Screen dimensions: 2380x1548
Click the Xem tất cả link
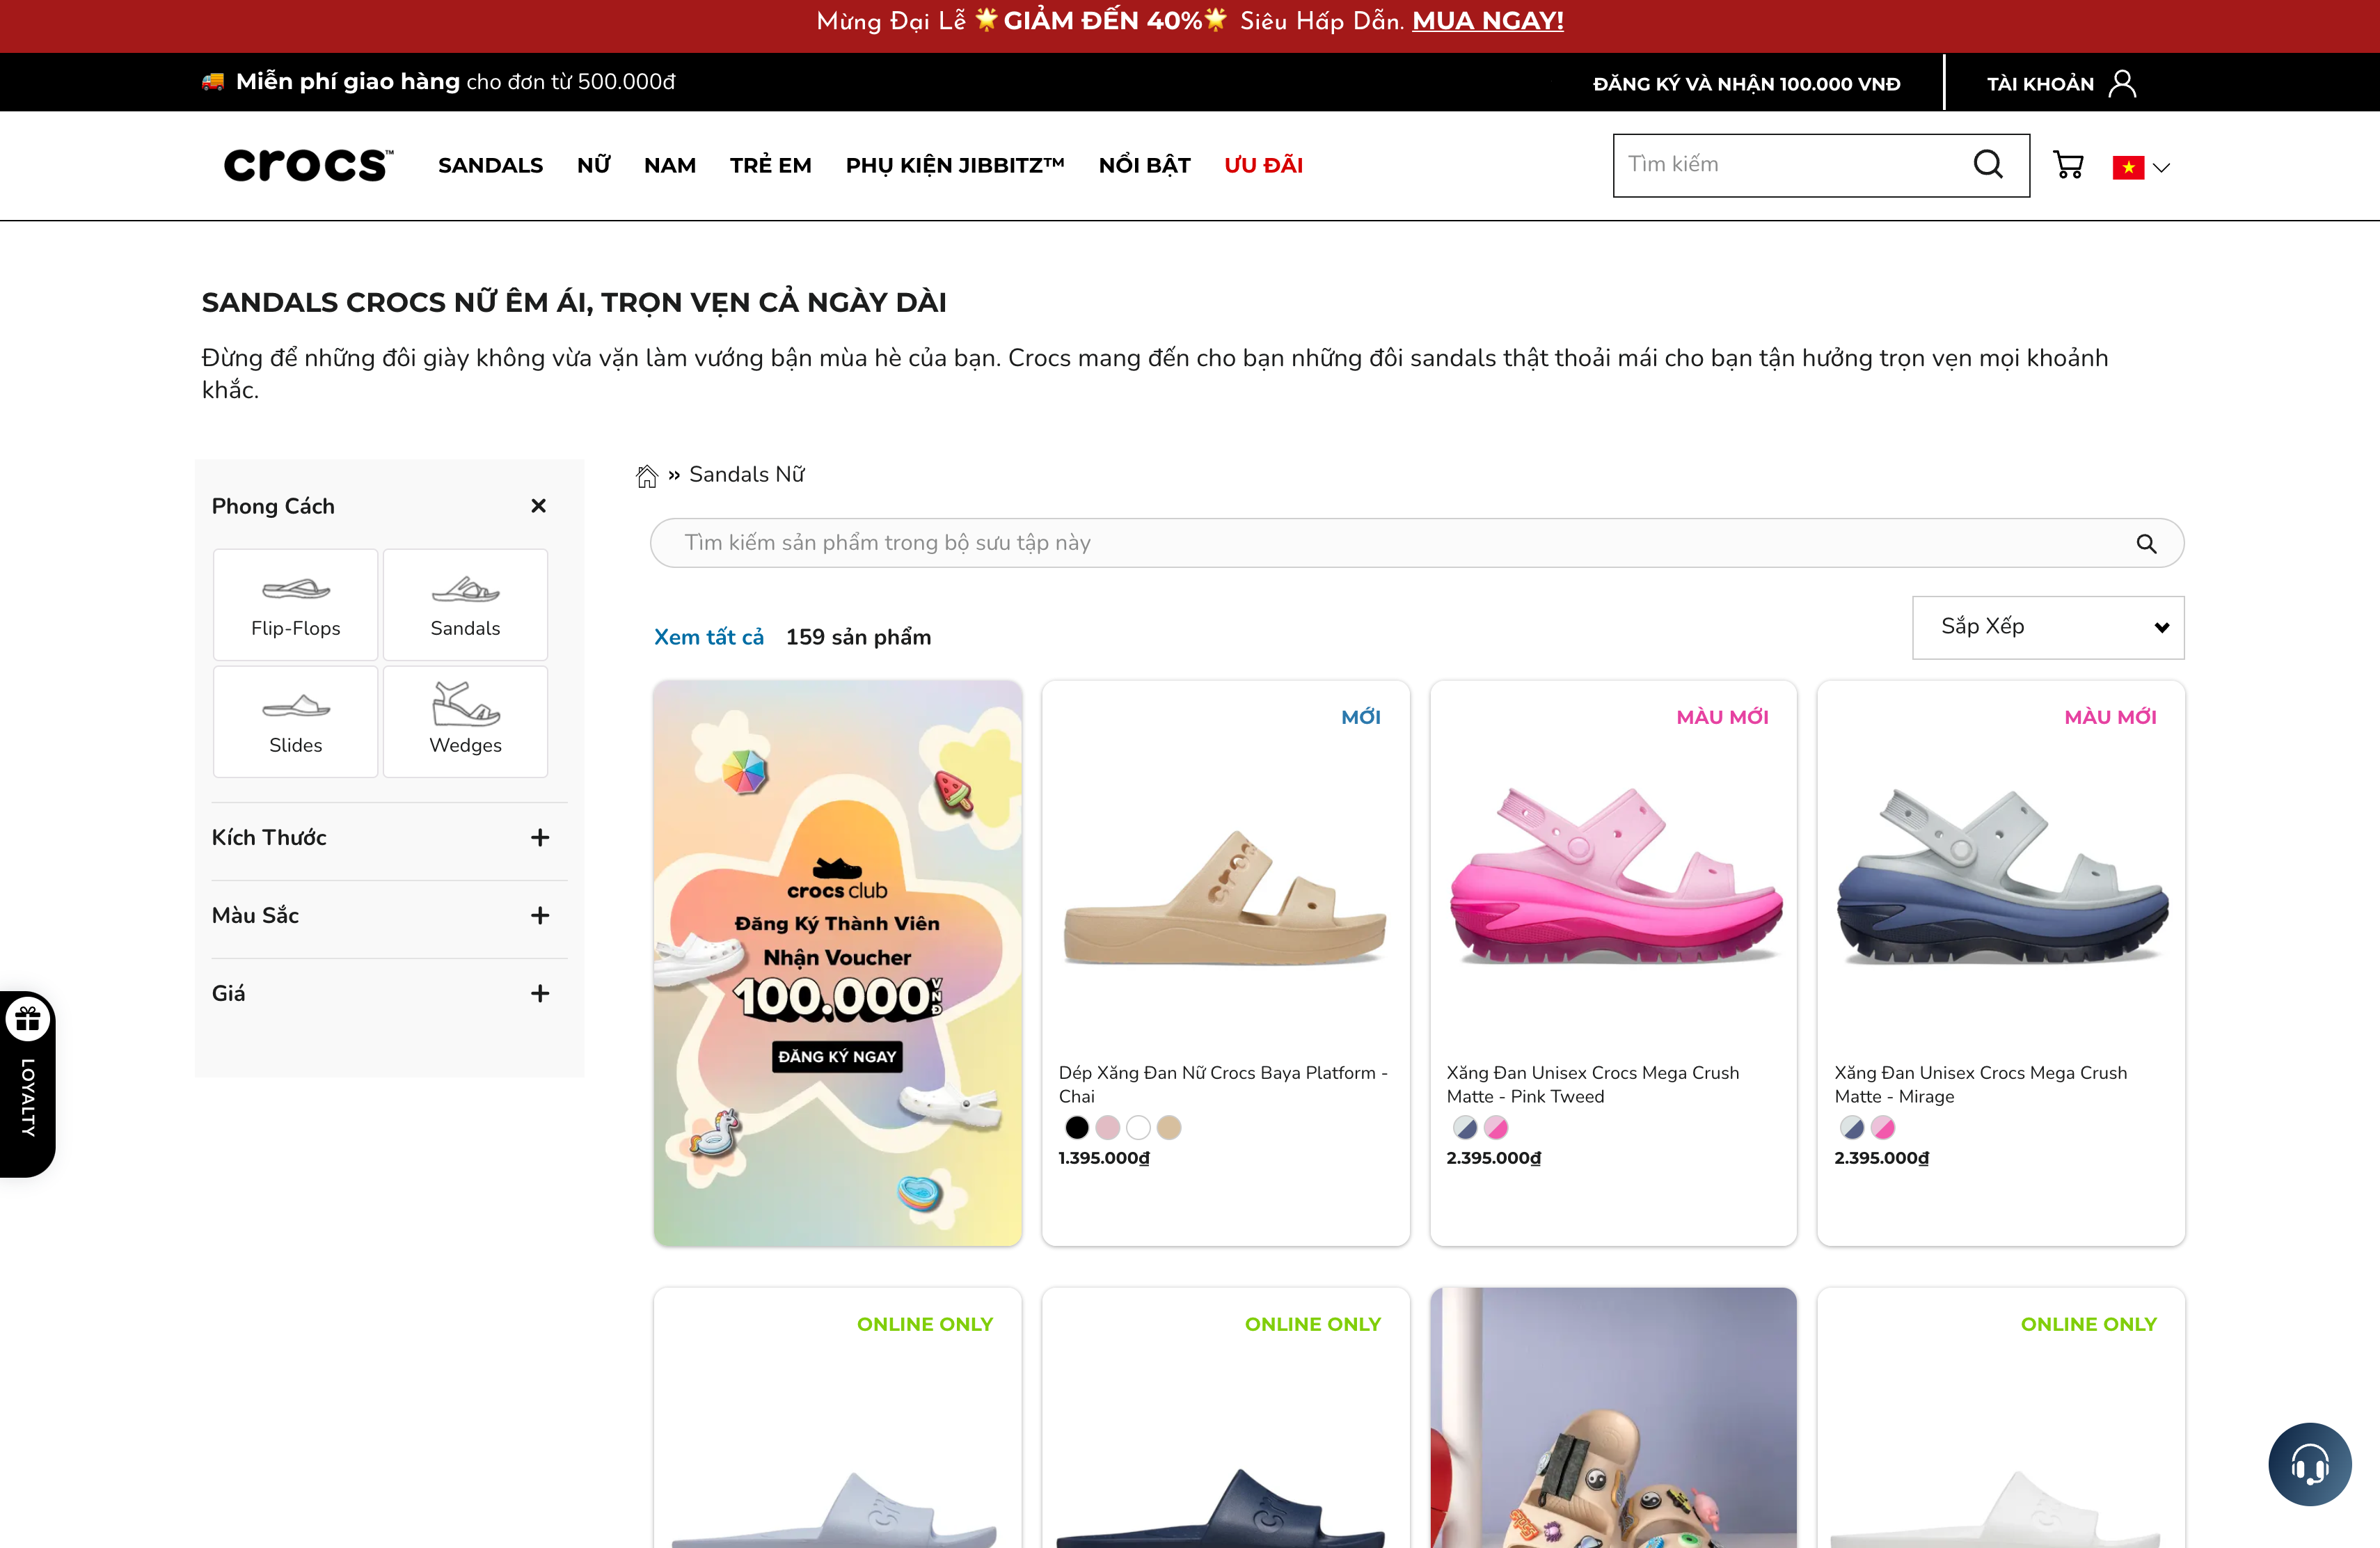click(708, 636)
